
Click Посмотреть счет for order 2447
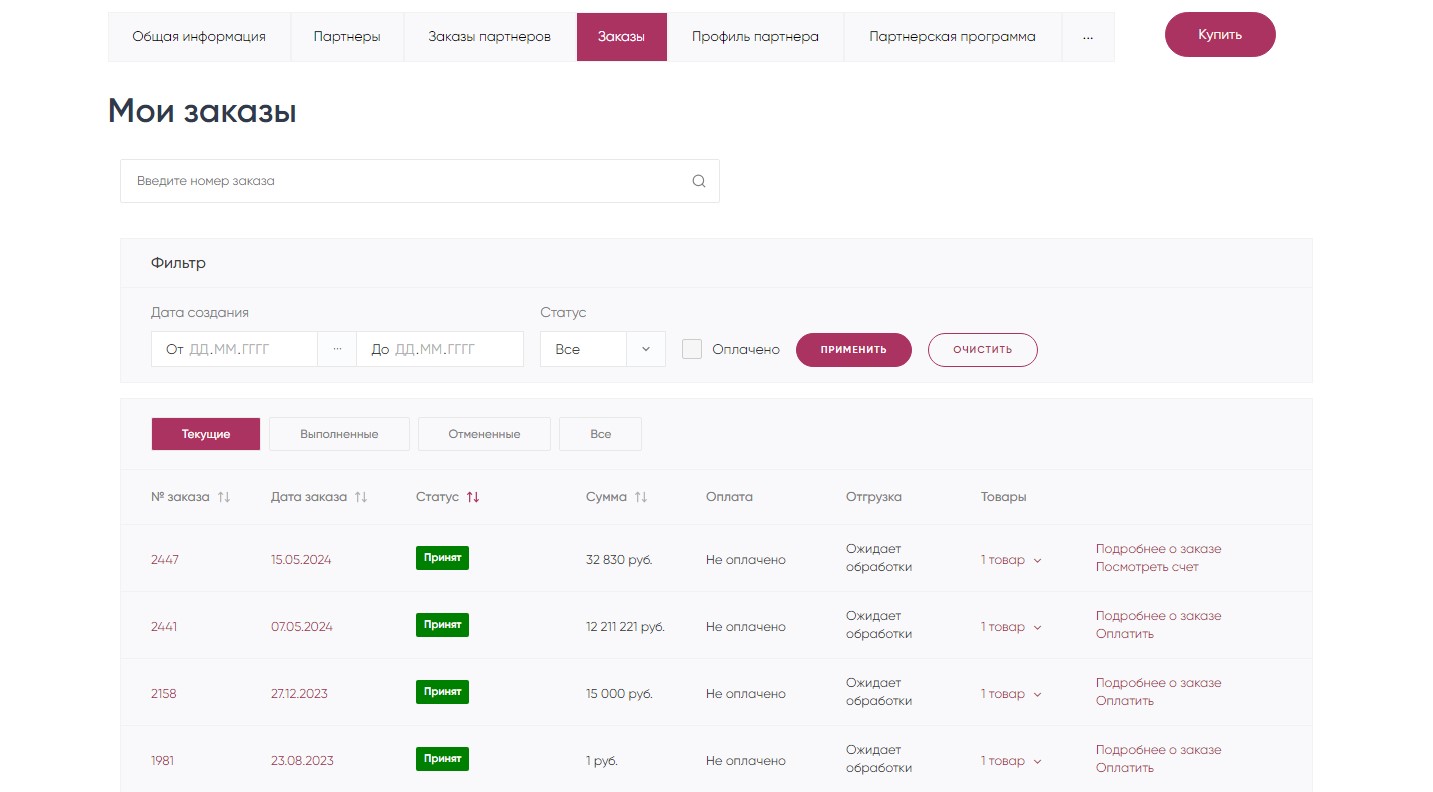pos(1147,567)
